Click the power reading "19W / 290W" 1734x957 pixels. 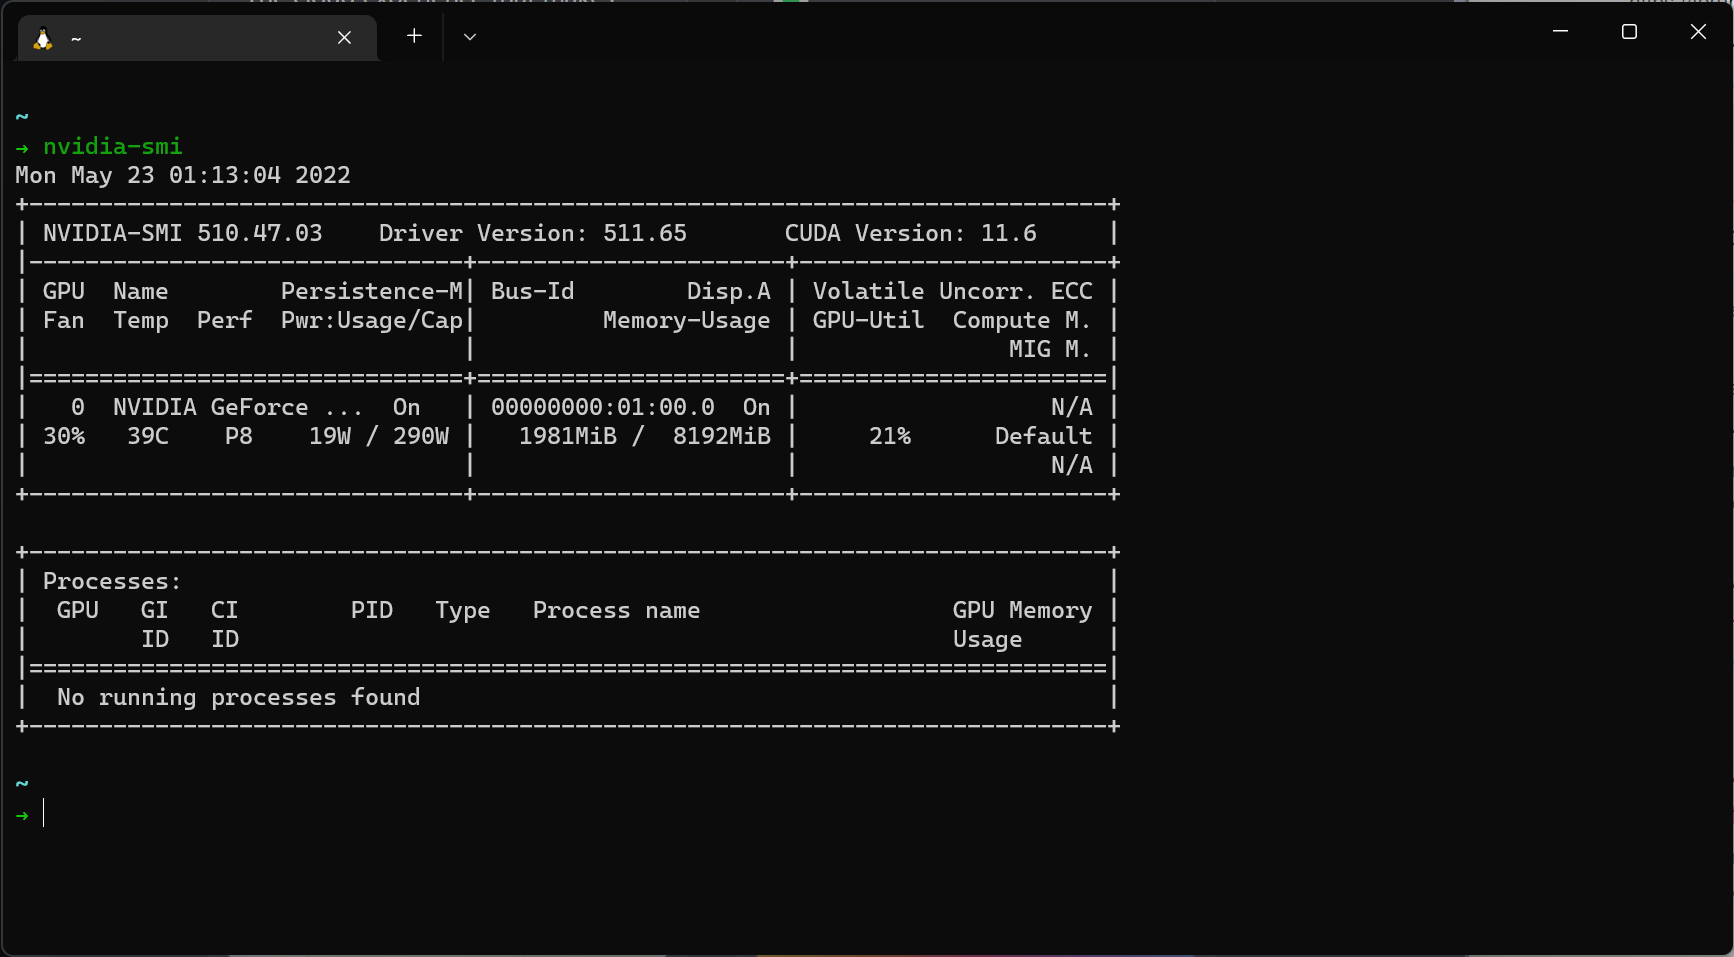click(x=379, y=437)
